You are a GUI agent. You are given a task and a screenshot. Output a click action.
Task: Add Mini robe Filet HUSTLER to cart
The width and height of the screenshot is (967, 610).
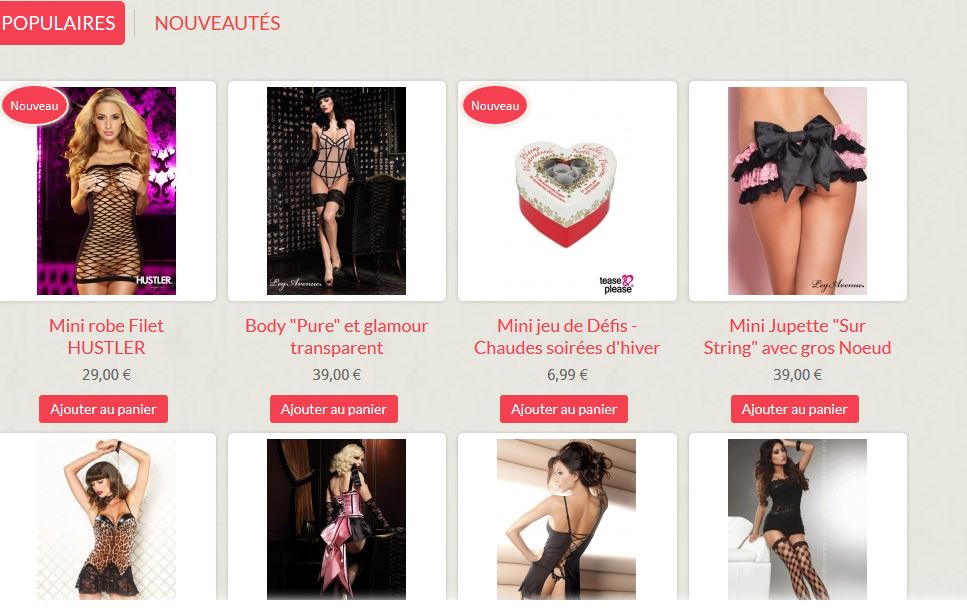[x=103, y=409]
